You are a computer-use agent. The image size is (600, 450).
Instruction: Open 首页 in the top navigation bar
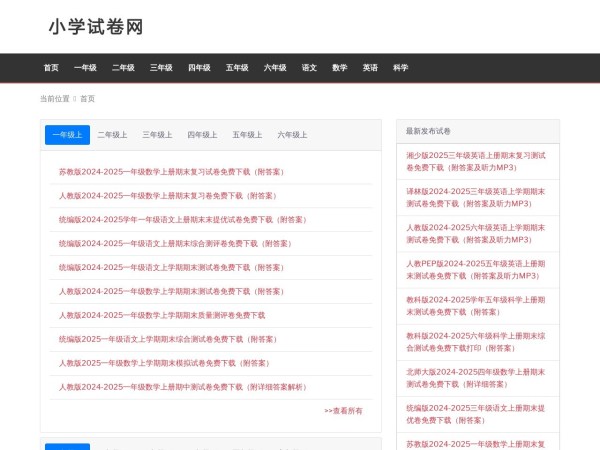click(x=51, y=68)
